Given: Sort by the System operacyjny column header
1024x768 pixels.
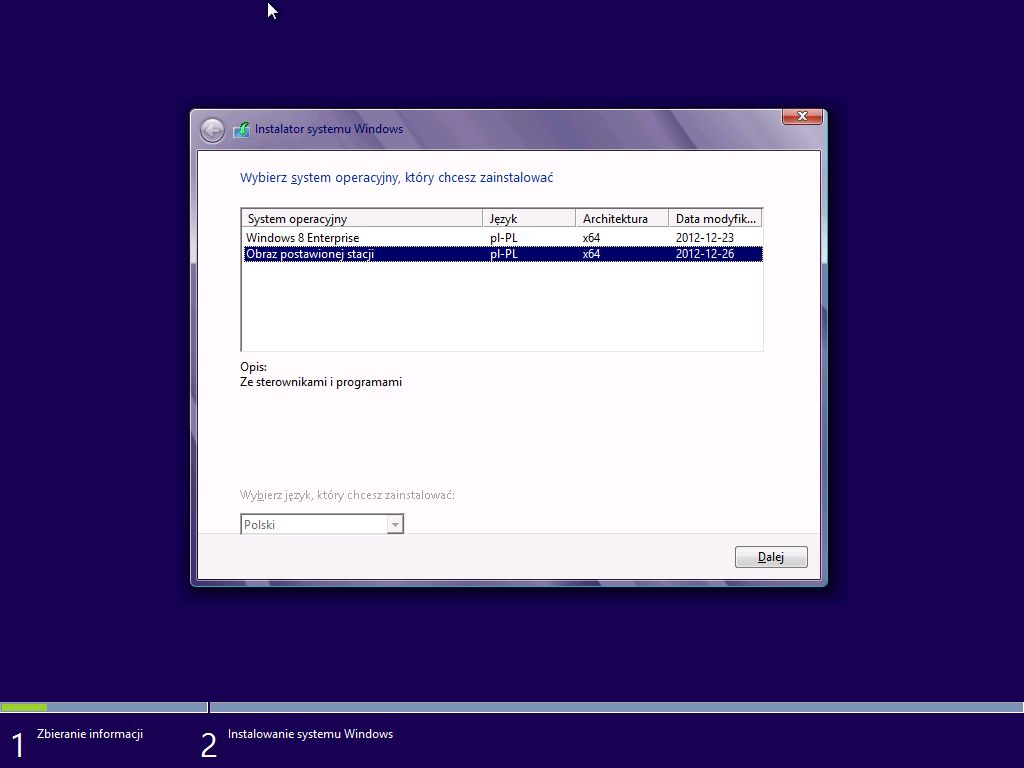Looking at the screenshot, I should point(362,219).
